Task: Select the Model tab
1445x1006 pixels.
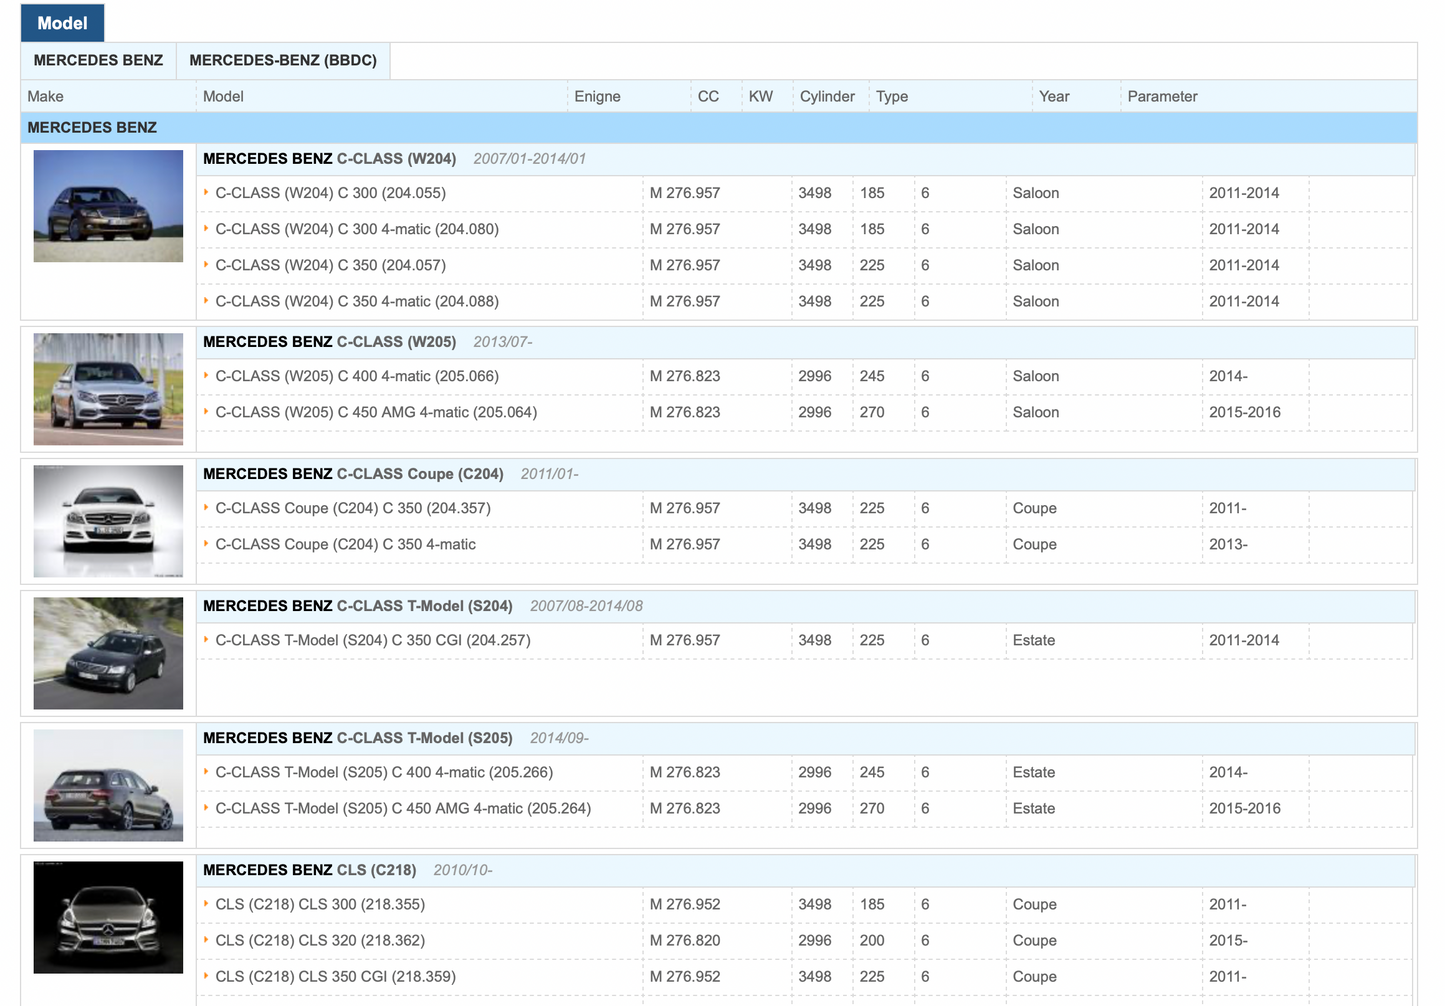Action: [x=62, y=23]
